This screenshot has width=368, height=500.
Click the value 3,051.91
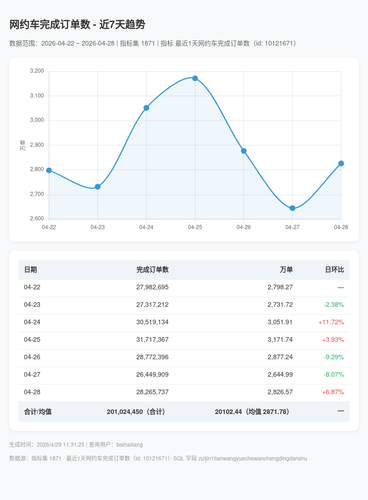point(280,322)
